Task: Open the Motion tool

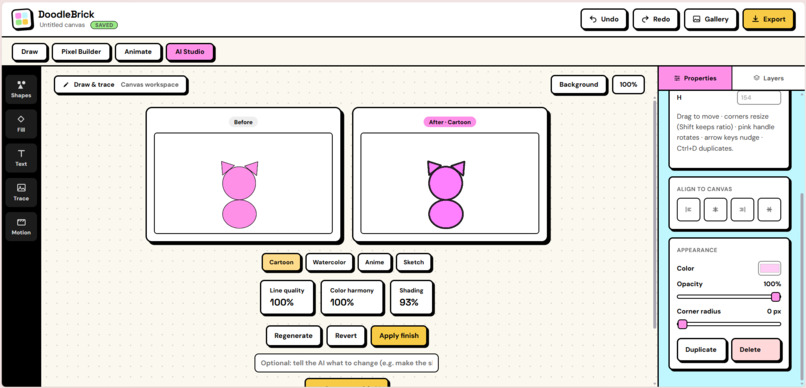Action: tap(21, 227)
